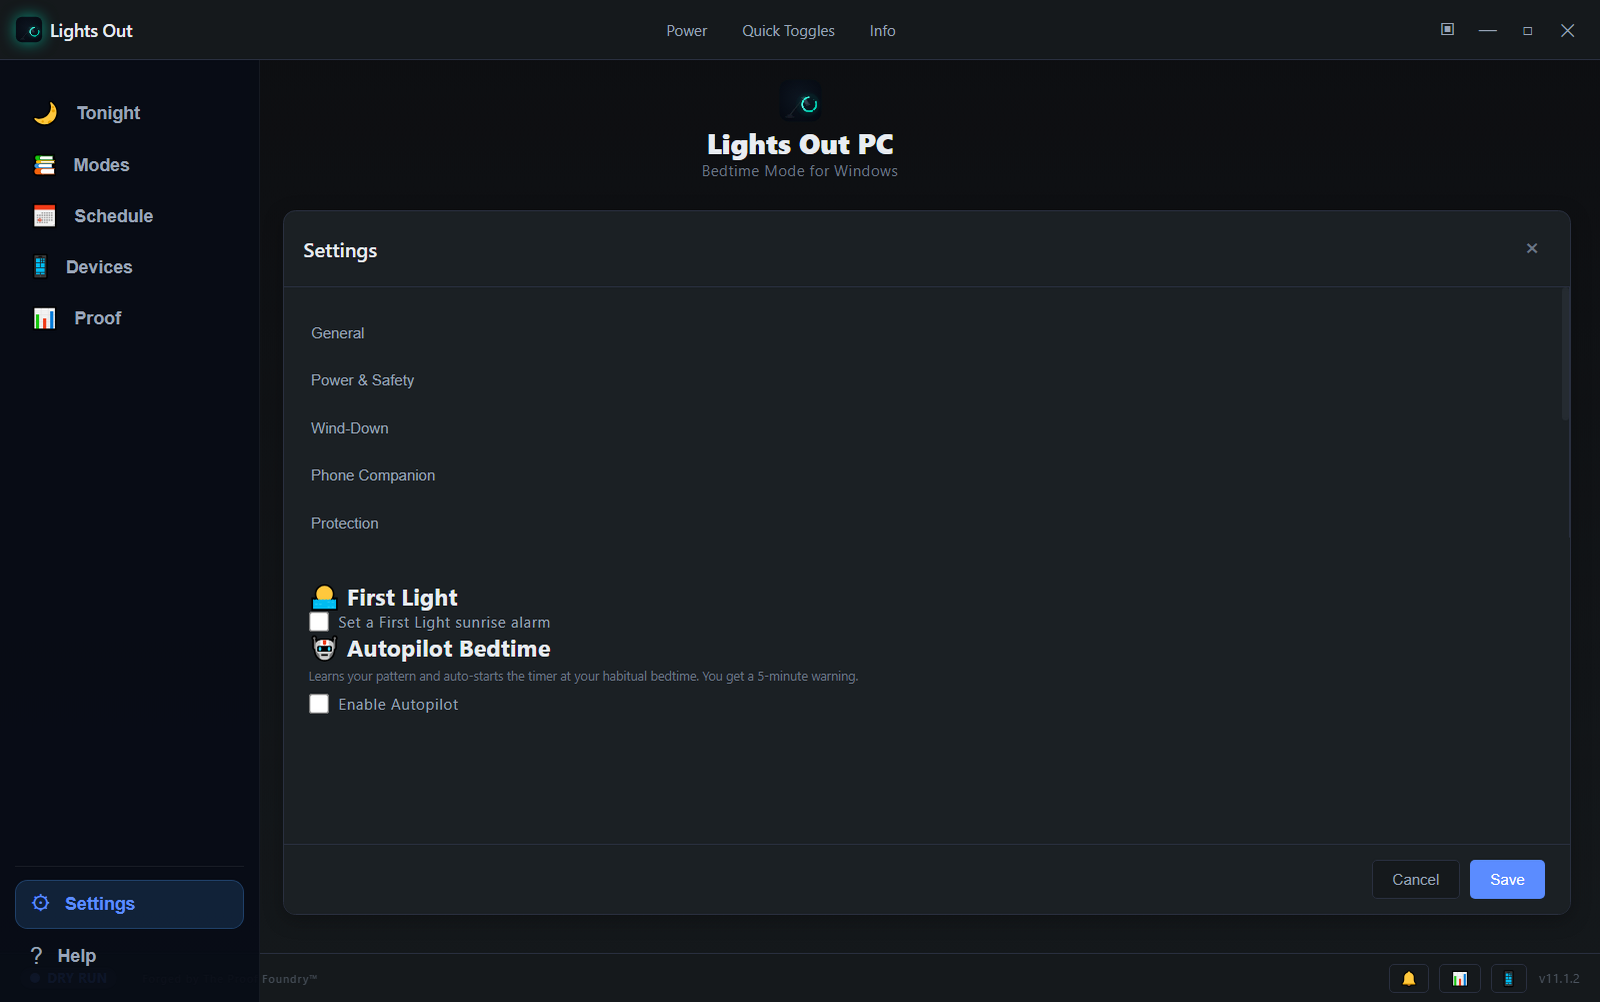Click the sunrise icon beside First Light
The image size is (1600, 1002).
pyautogui.click(x=324, y=598)
